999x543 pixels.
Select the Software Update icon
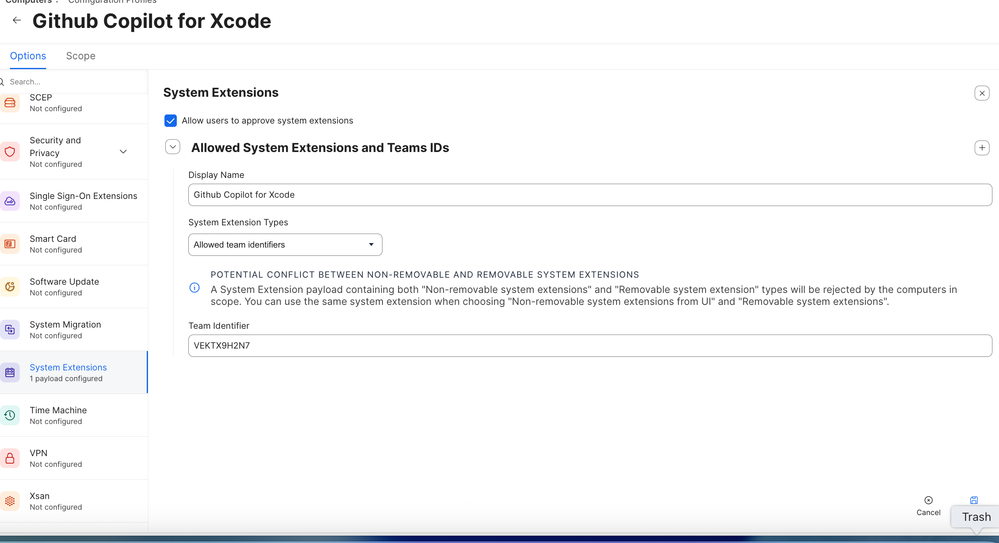[10, 286]
